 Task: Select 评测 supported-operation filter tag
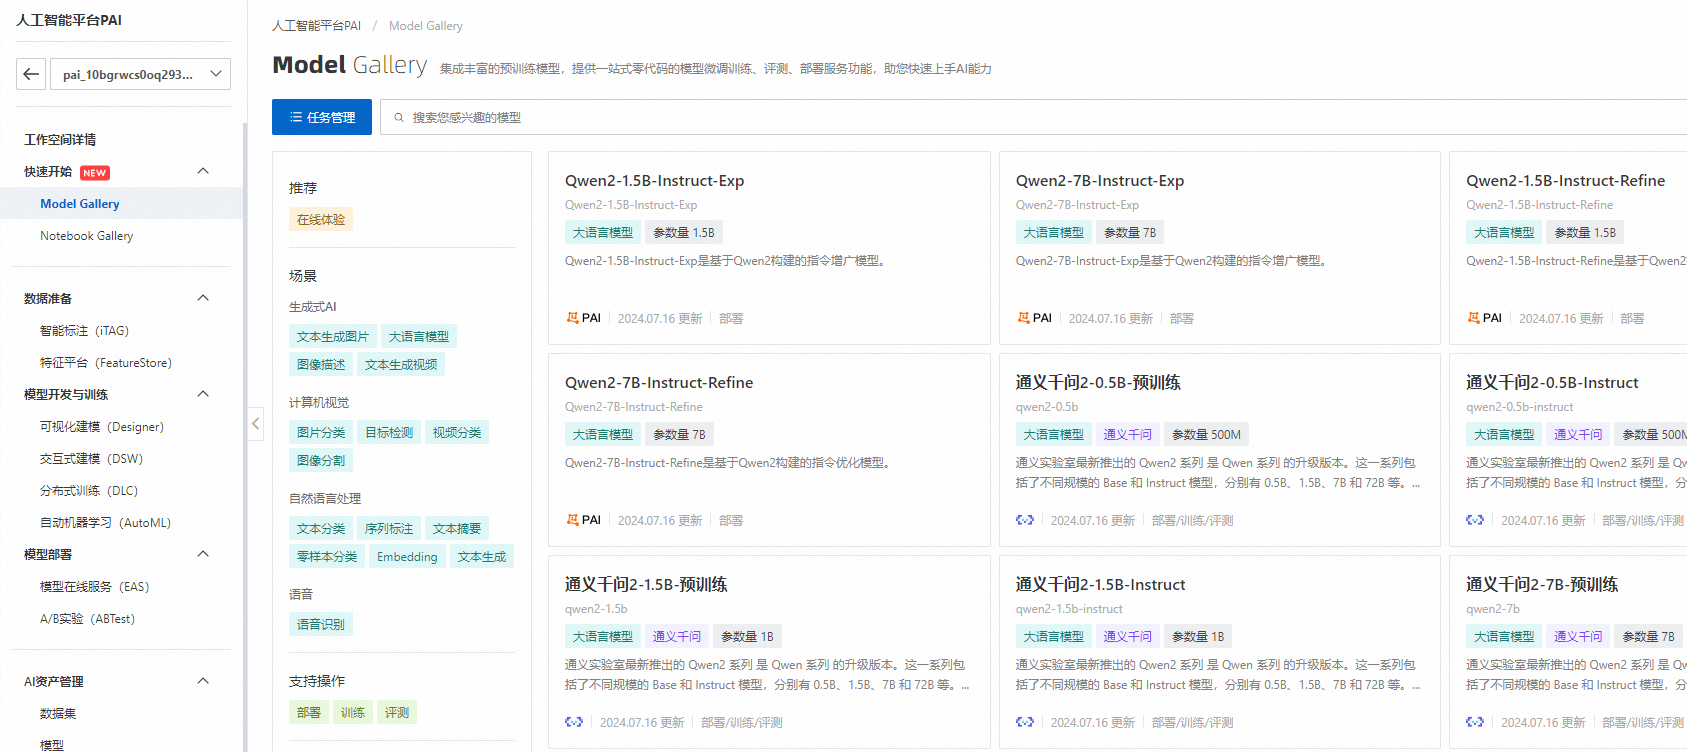click(397, 713)
